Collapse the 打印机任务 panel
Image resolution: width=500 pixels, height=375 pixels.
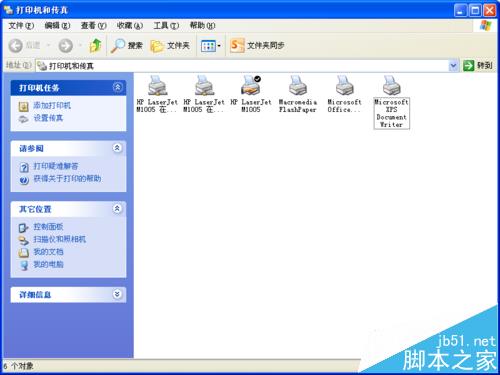[x=117, y=87]
